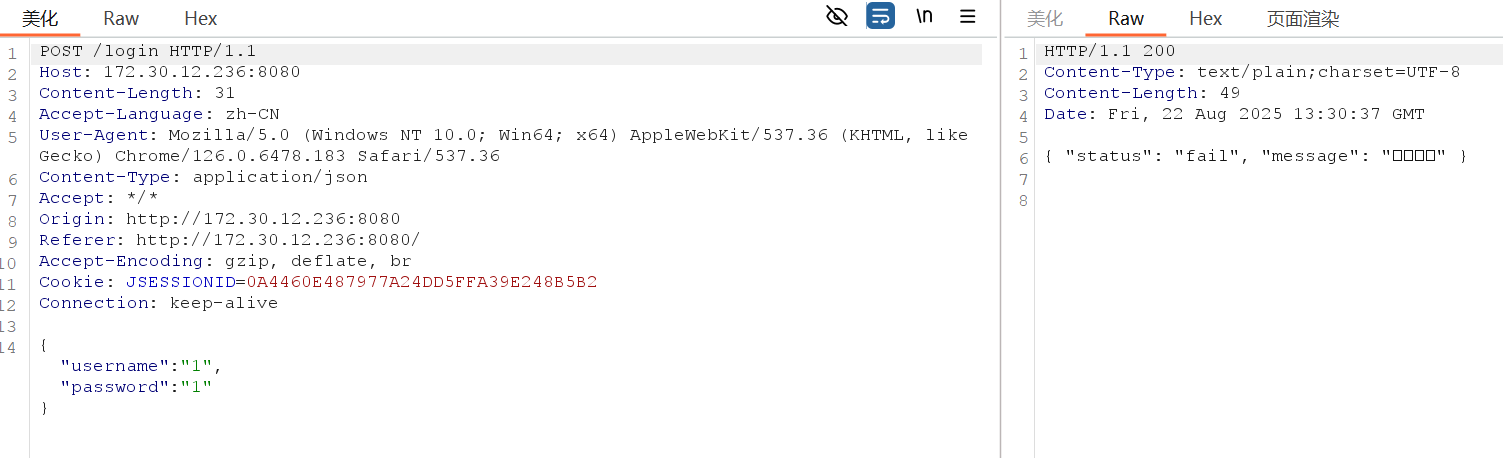This screenshot has width=1503, height=458.
Task: Open the response Hex tab
Action: click(x=1206, y=18)
